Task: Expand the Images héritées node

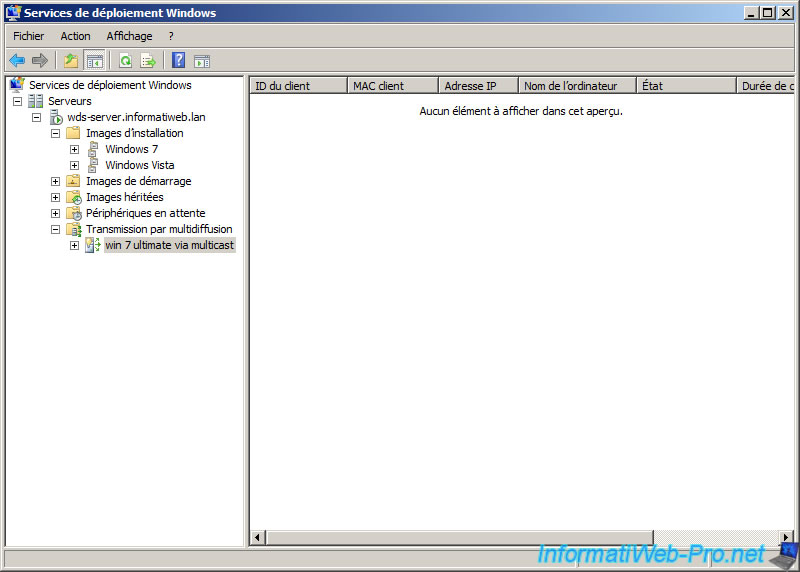Action: (x=56, y=197)
